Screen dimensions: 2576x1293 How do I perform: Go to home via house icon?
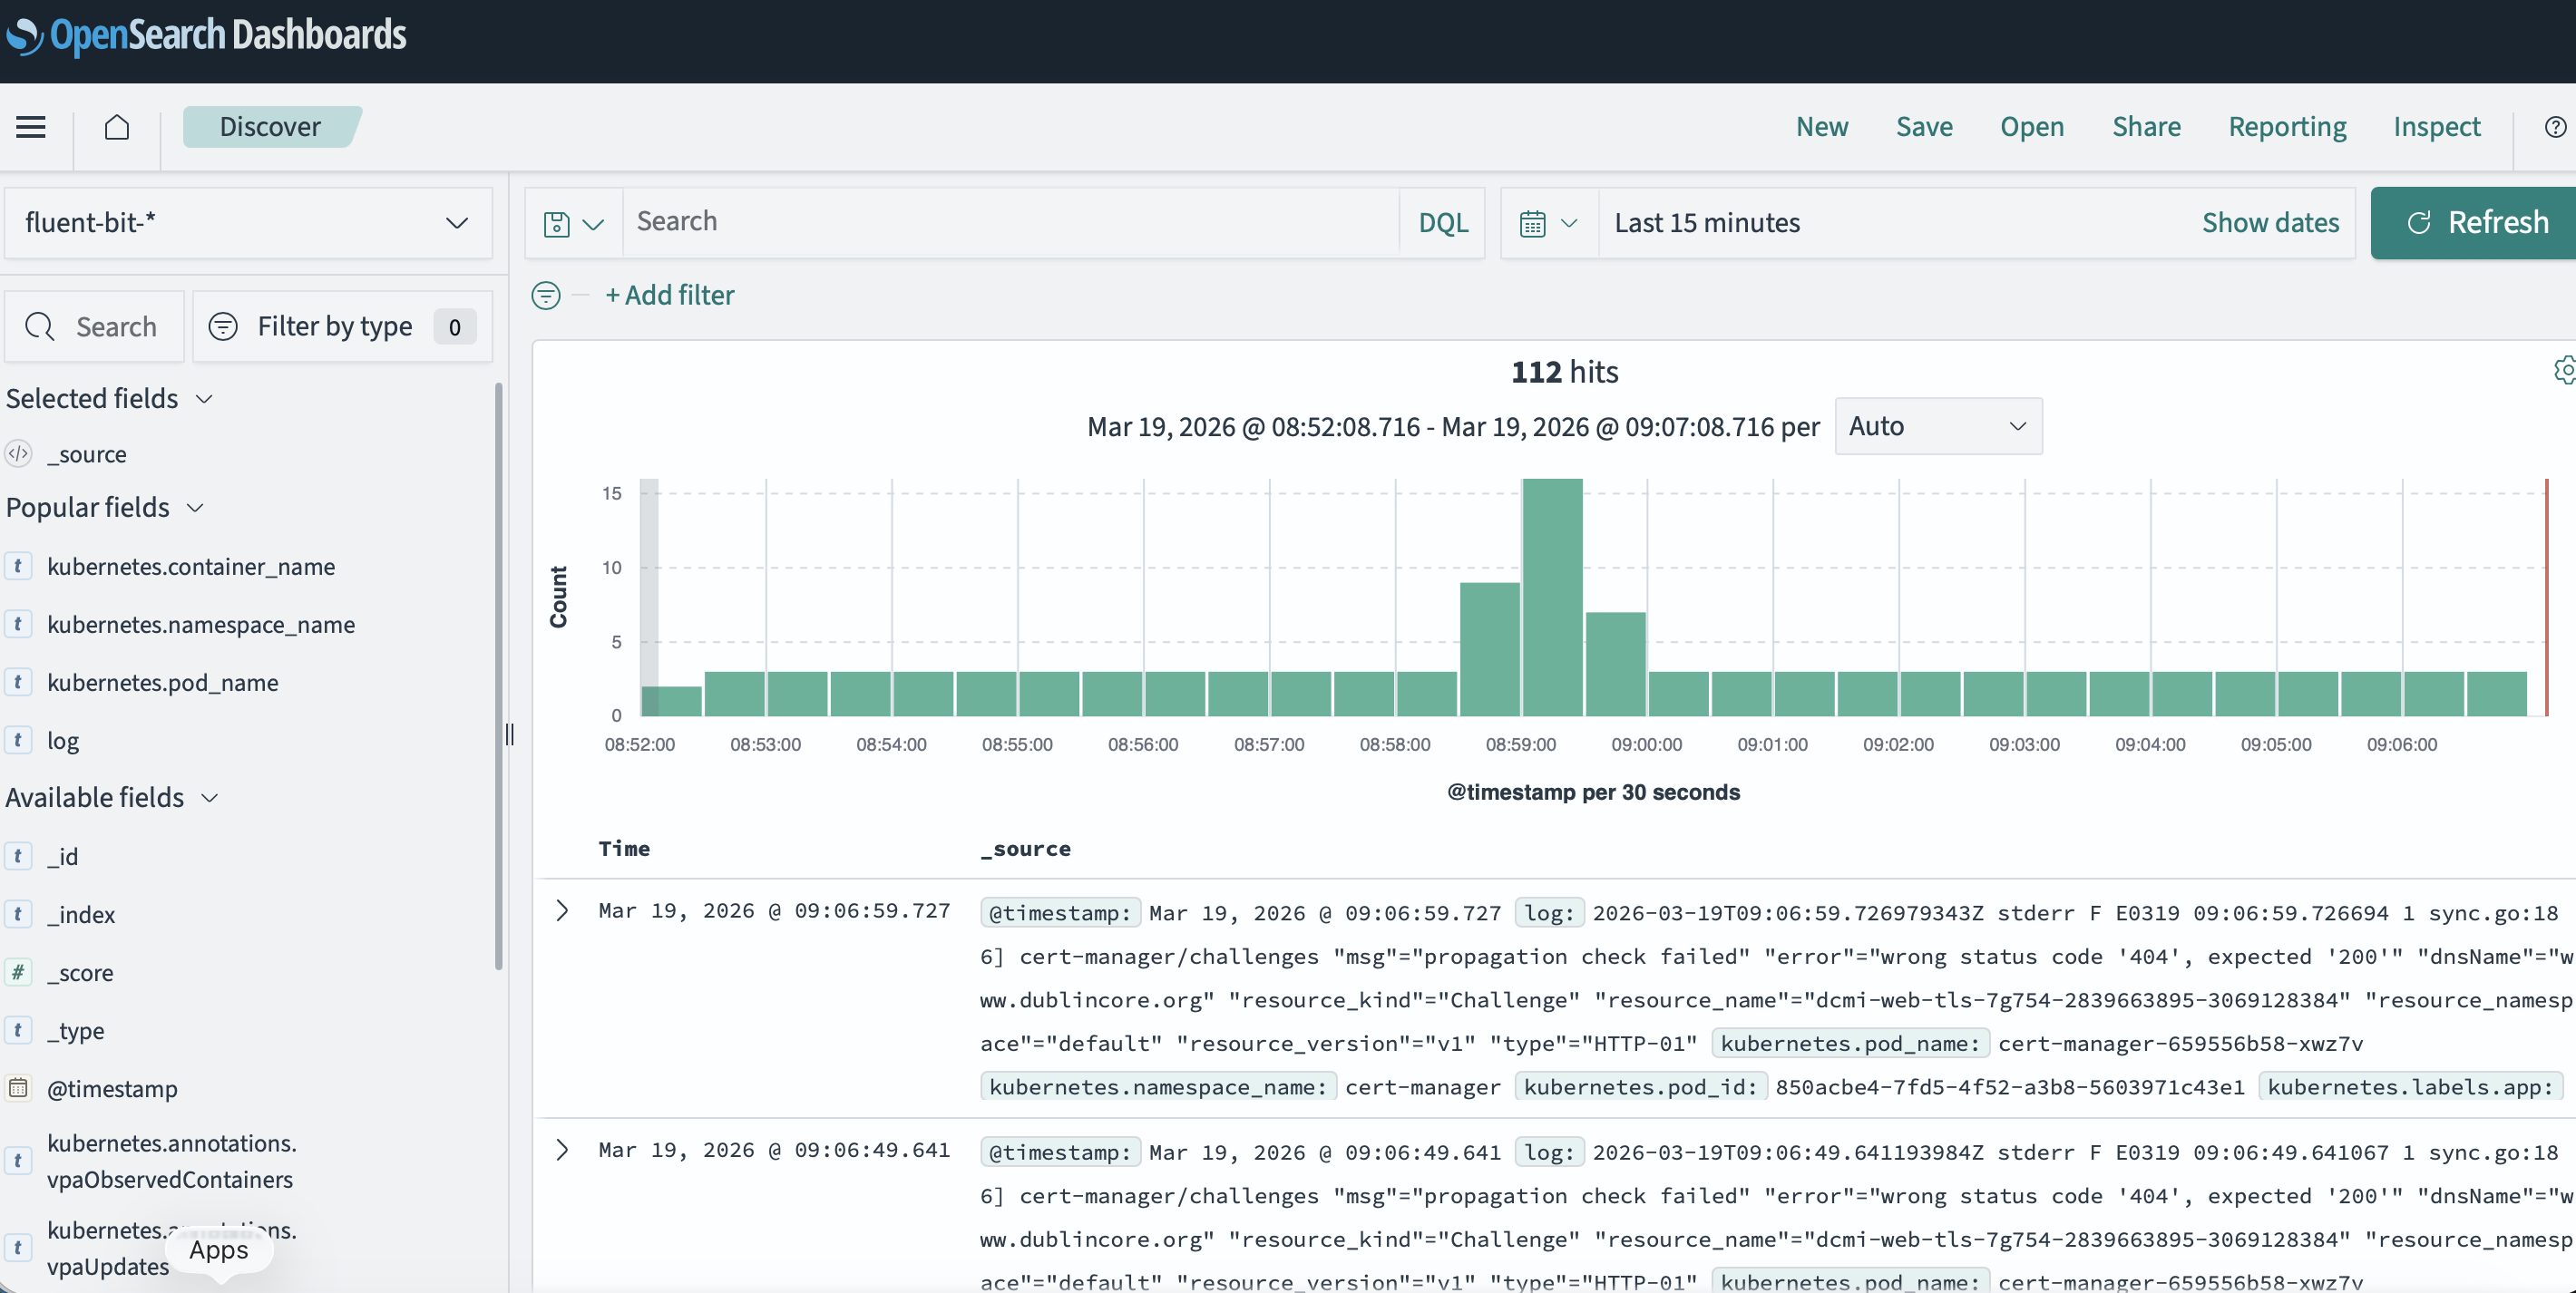[117, 127]
